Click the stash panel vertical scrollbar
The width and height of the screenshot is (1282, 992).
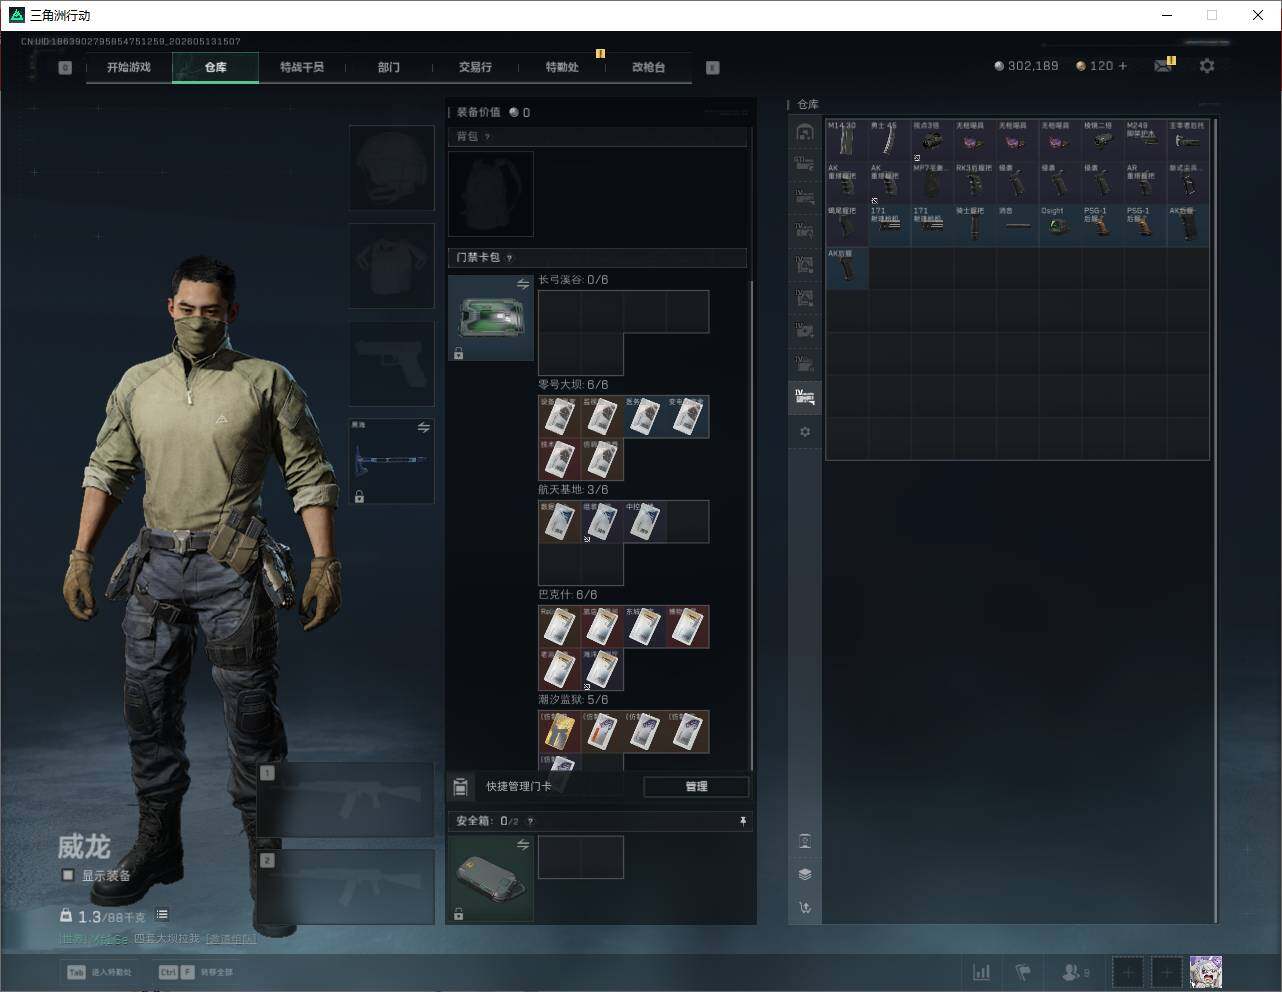point(1216,520)
